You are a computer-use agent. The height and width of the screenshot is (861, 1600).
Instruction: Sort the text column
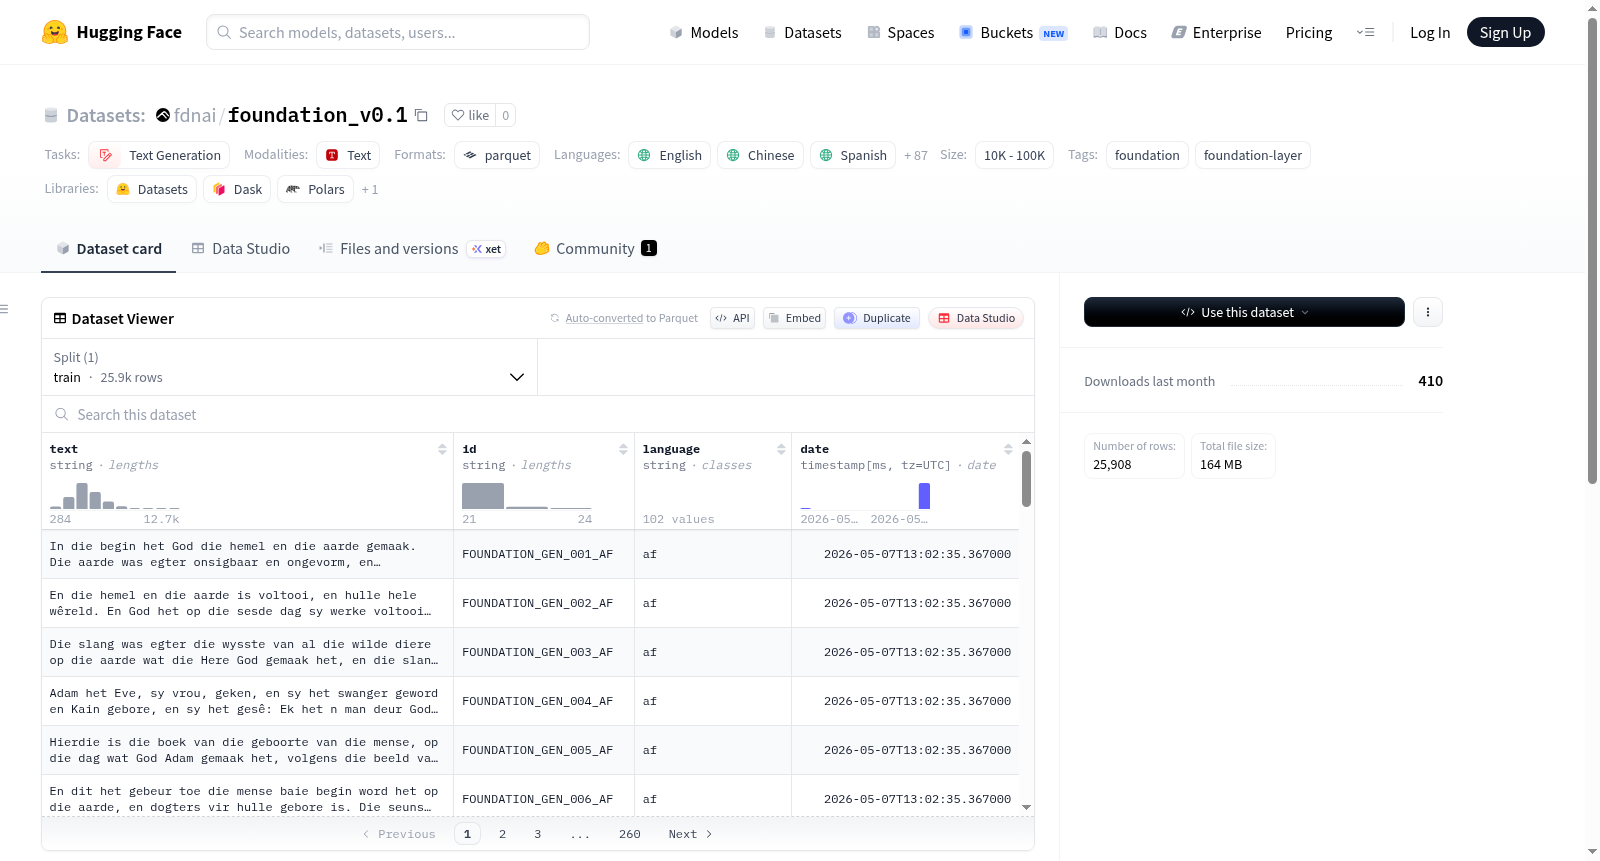[442, 449]
